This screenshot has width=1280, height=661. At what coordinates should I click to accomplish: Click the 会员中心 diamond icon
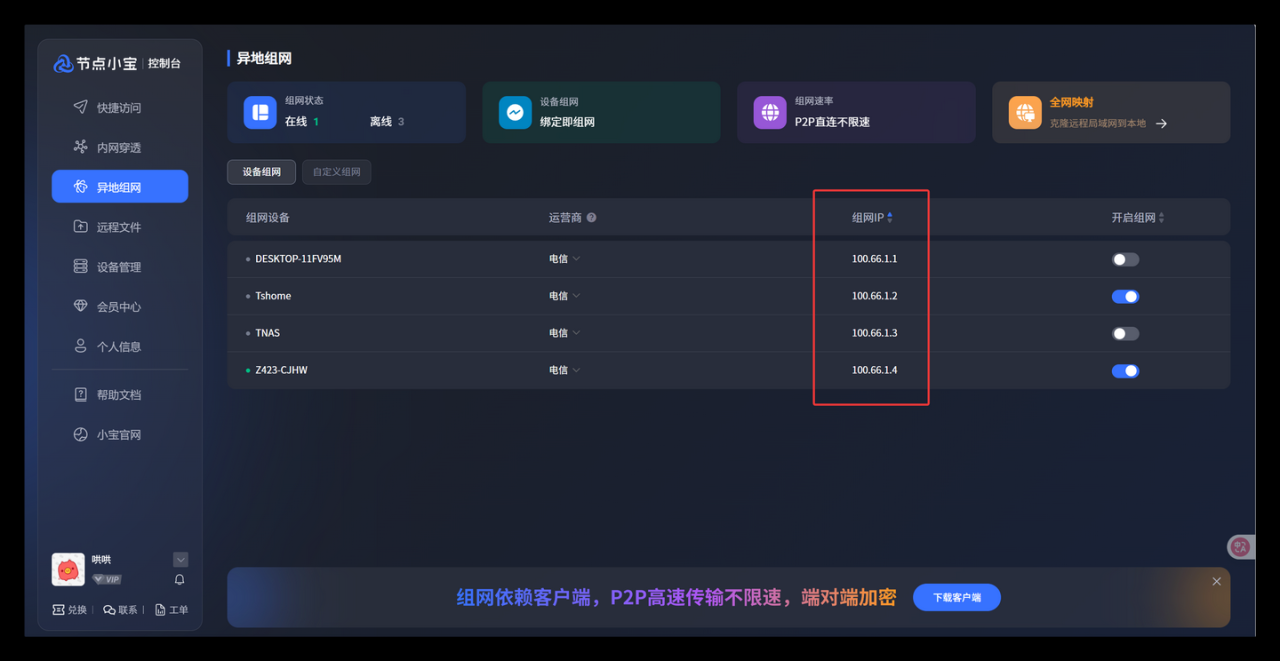81,306
